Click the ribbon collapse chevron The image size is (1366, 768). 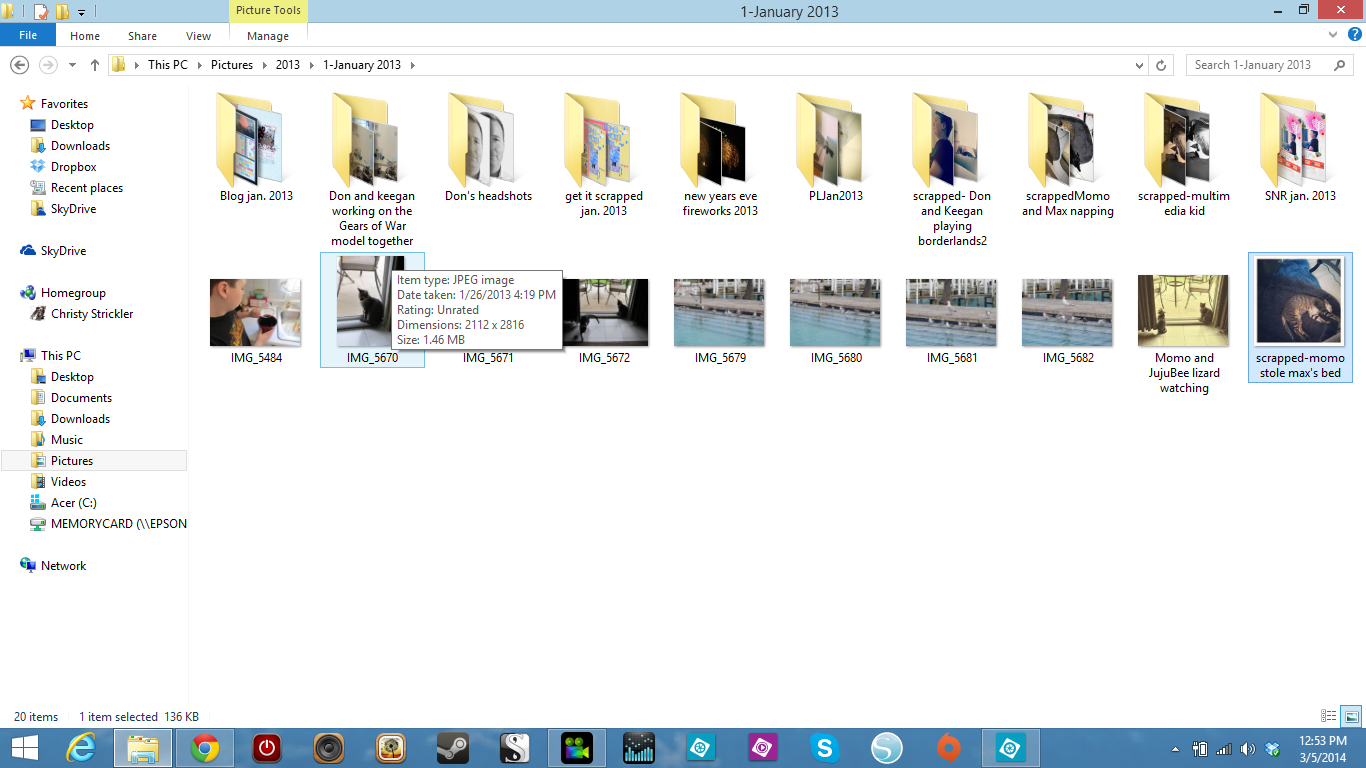tap(1333, 33)
